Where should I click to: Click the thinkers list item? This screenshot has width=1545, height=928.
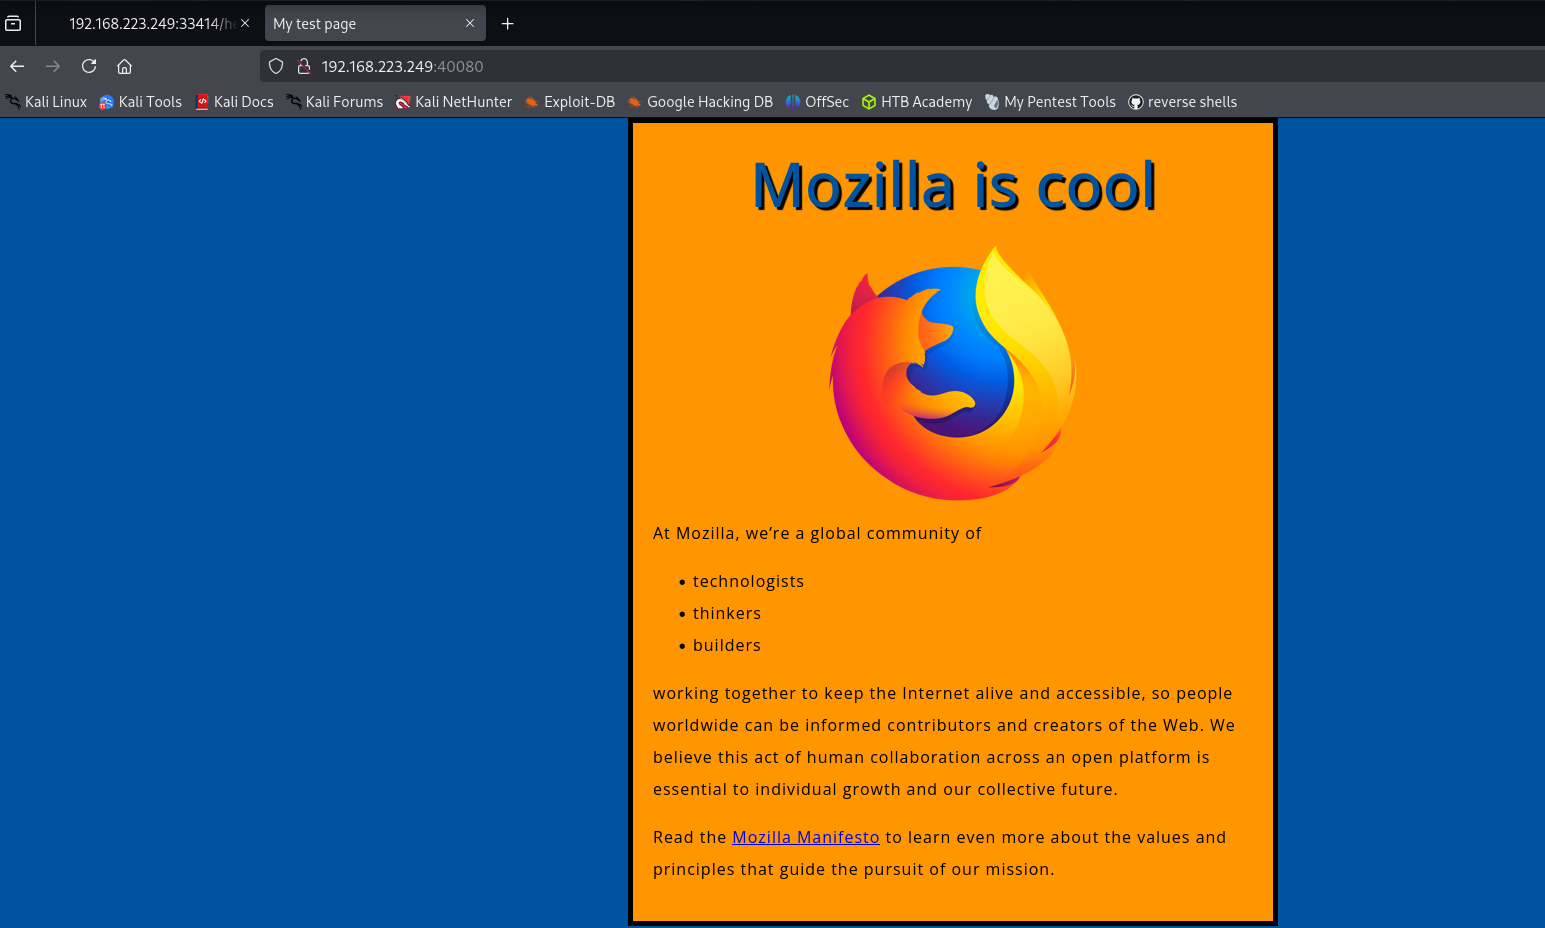tap(727, 613)
